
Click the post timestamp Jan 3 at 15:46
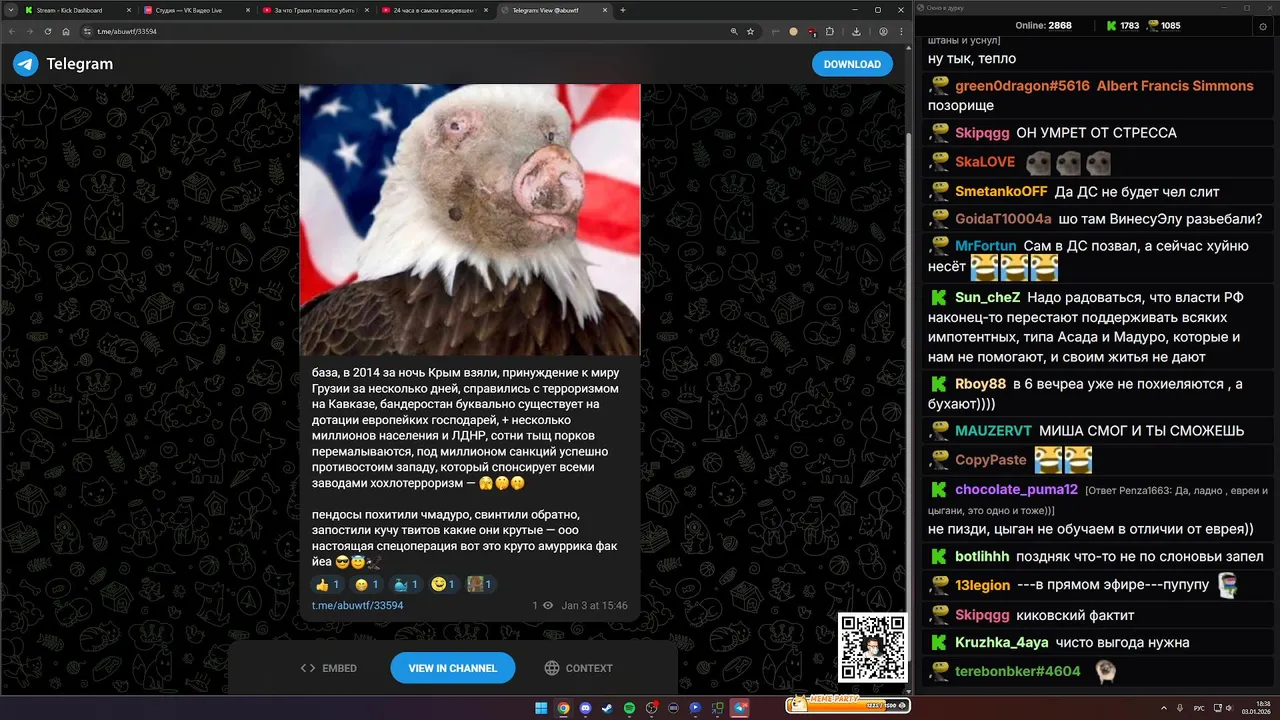tap(594, 605)
